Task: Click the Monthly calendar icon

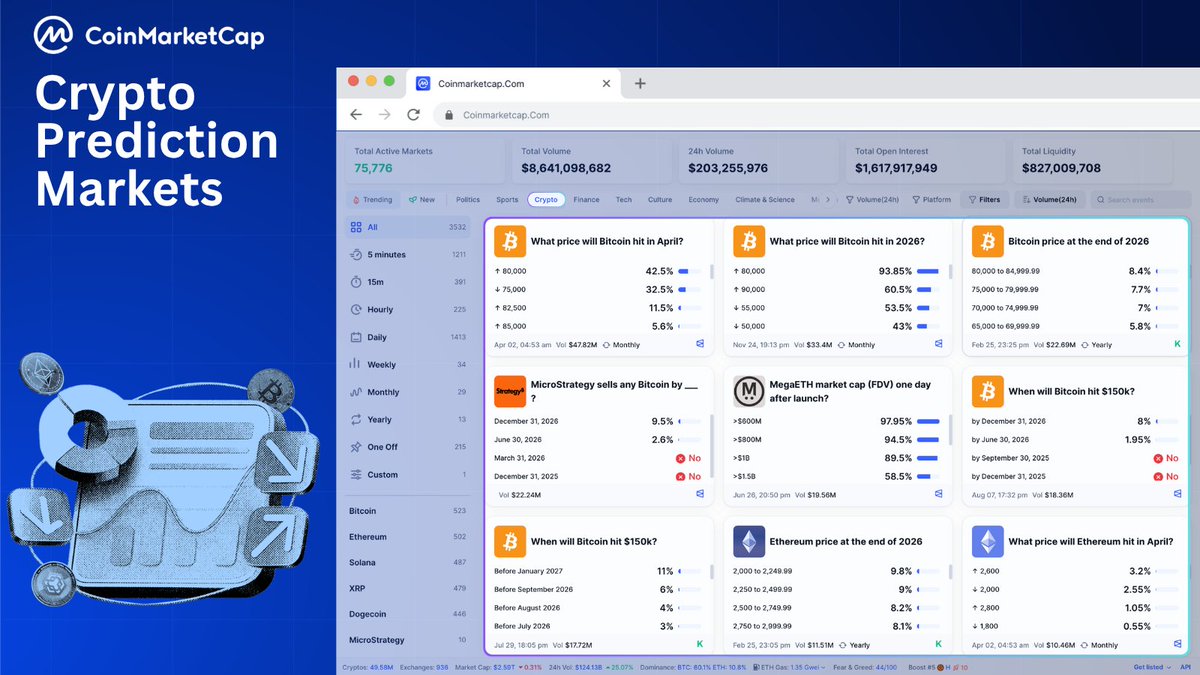Action: point(356,392)
